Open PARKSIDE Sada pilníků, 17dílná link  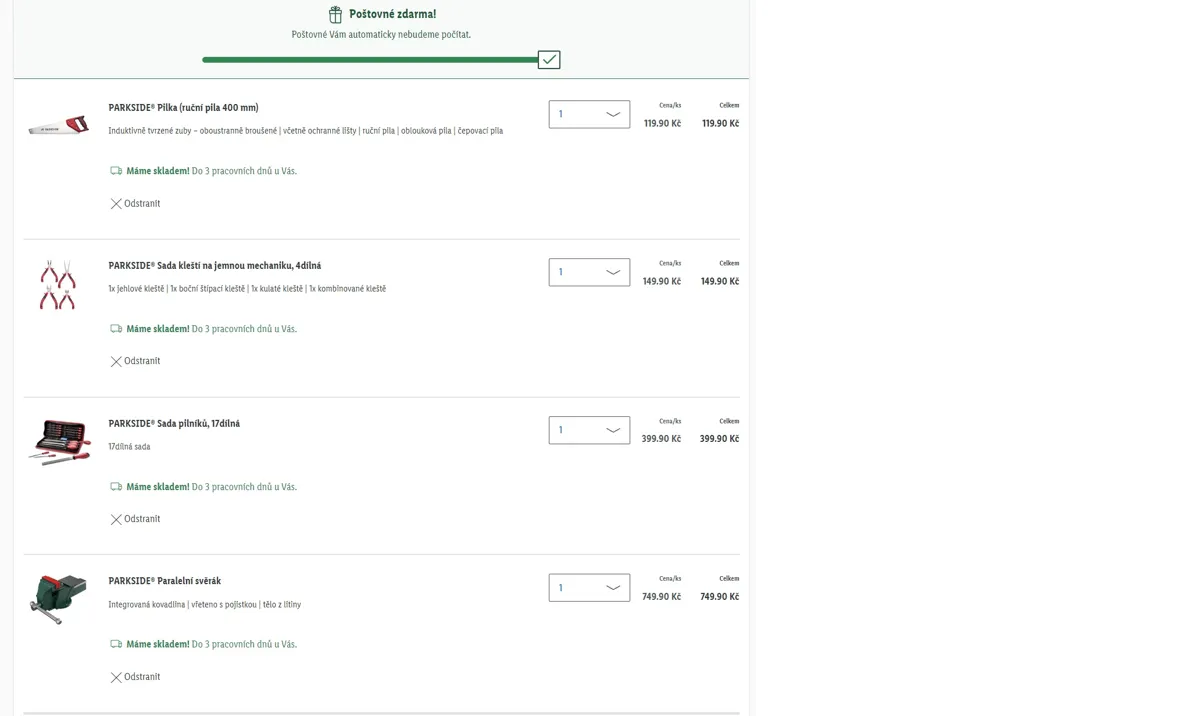pos(174,424)
